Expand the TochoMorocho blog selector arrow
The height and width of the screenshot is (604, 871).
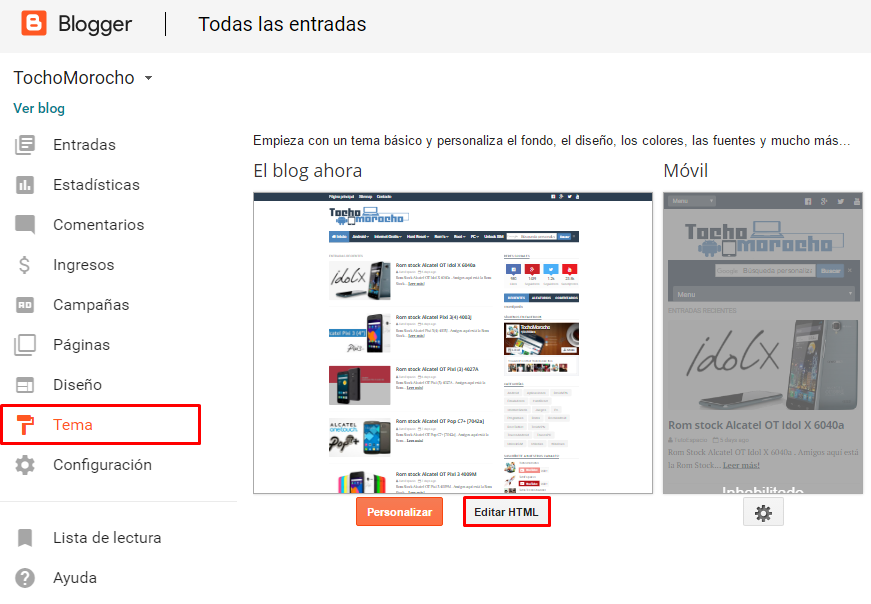coord(148,78)
